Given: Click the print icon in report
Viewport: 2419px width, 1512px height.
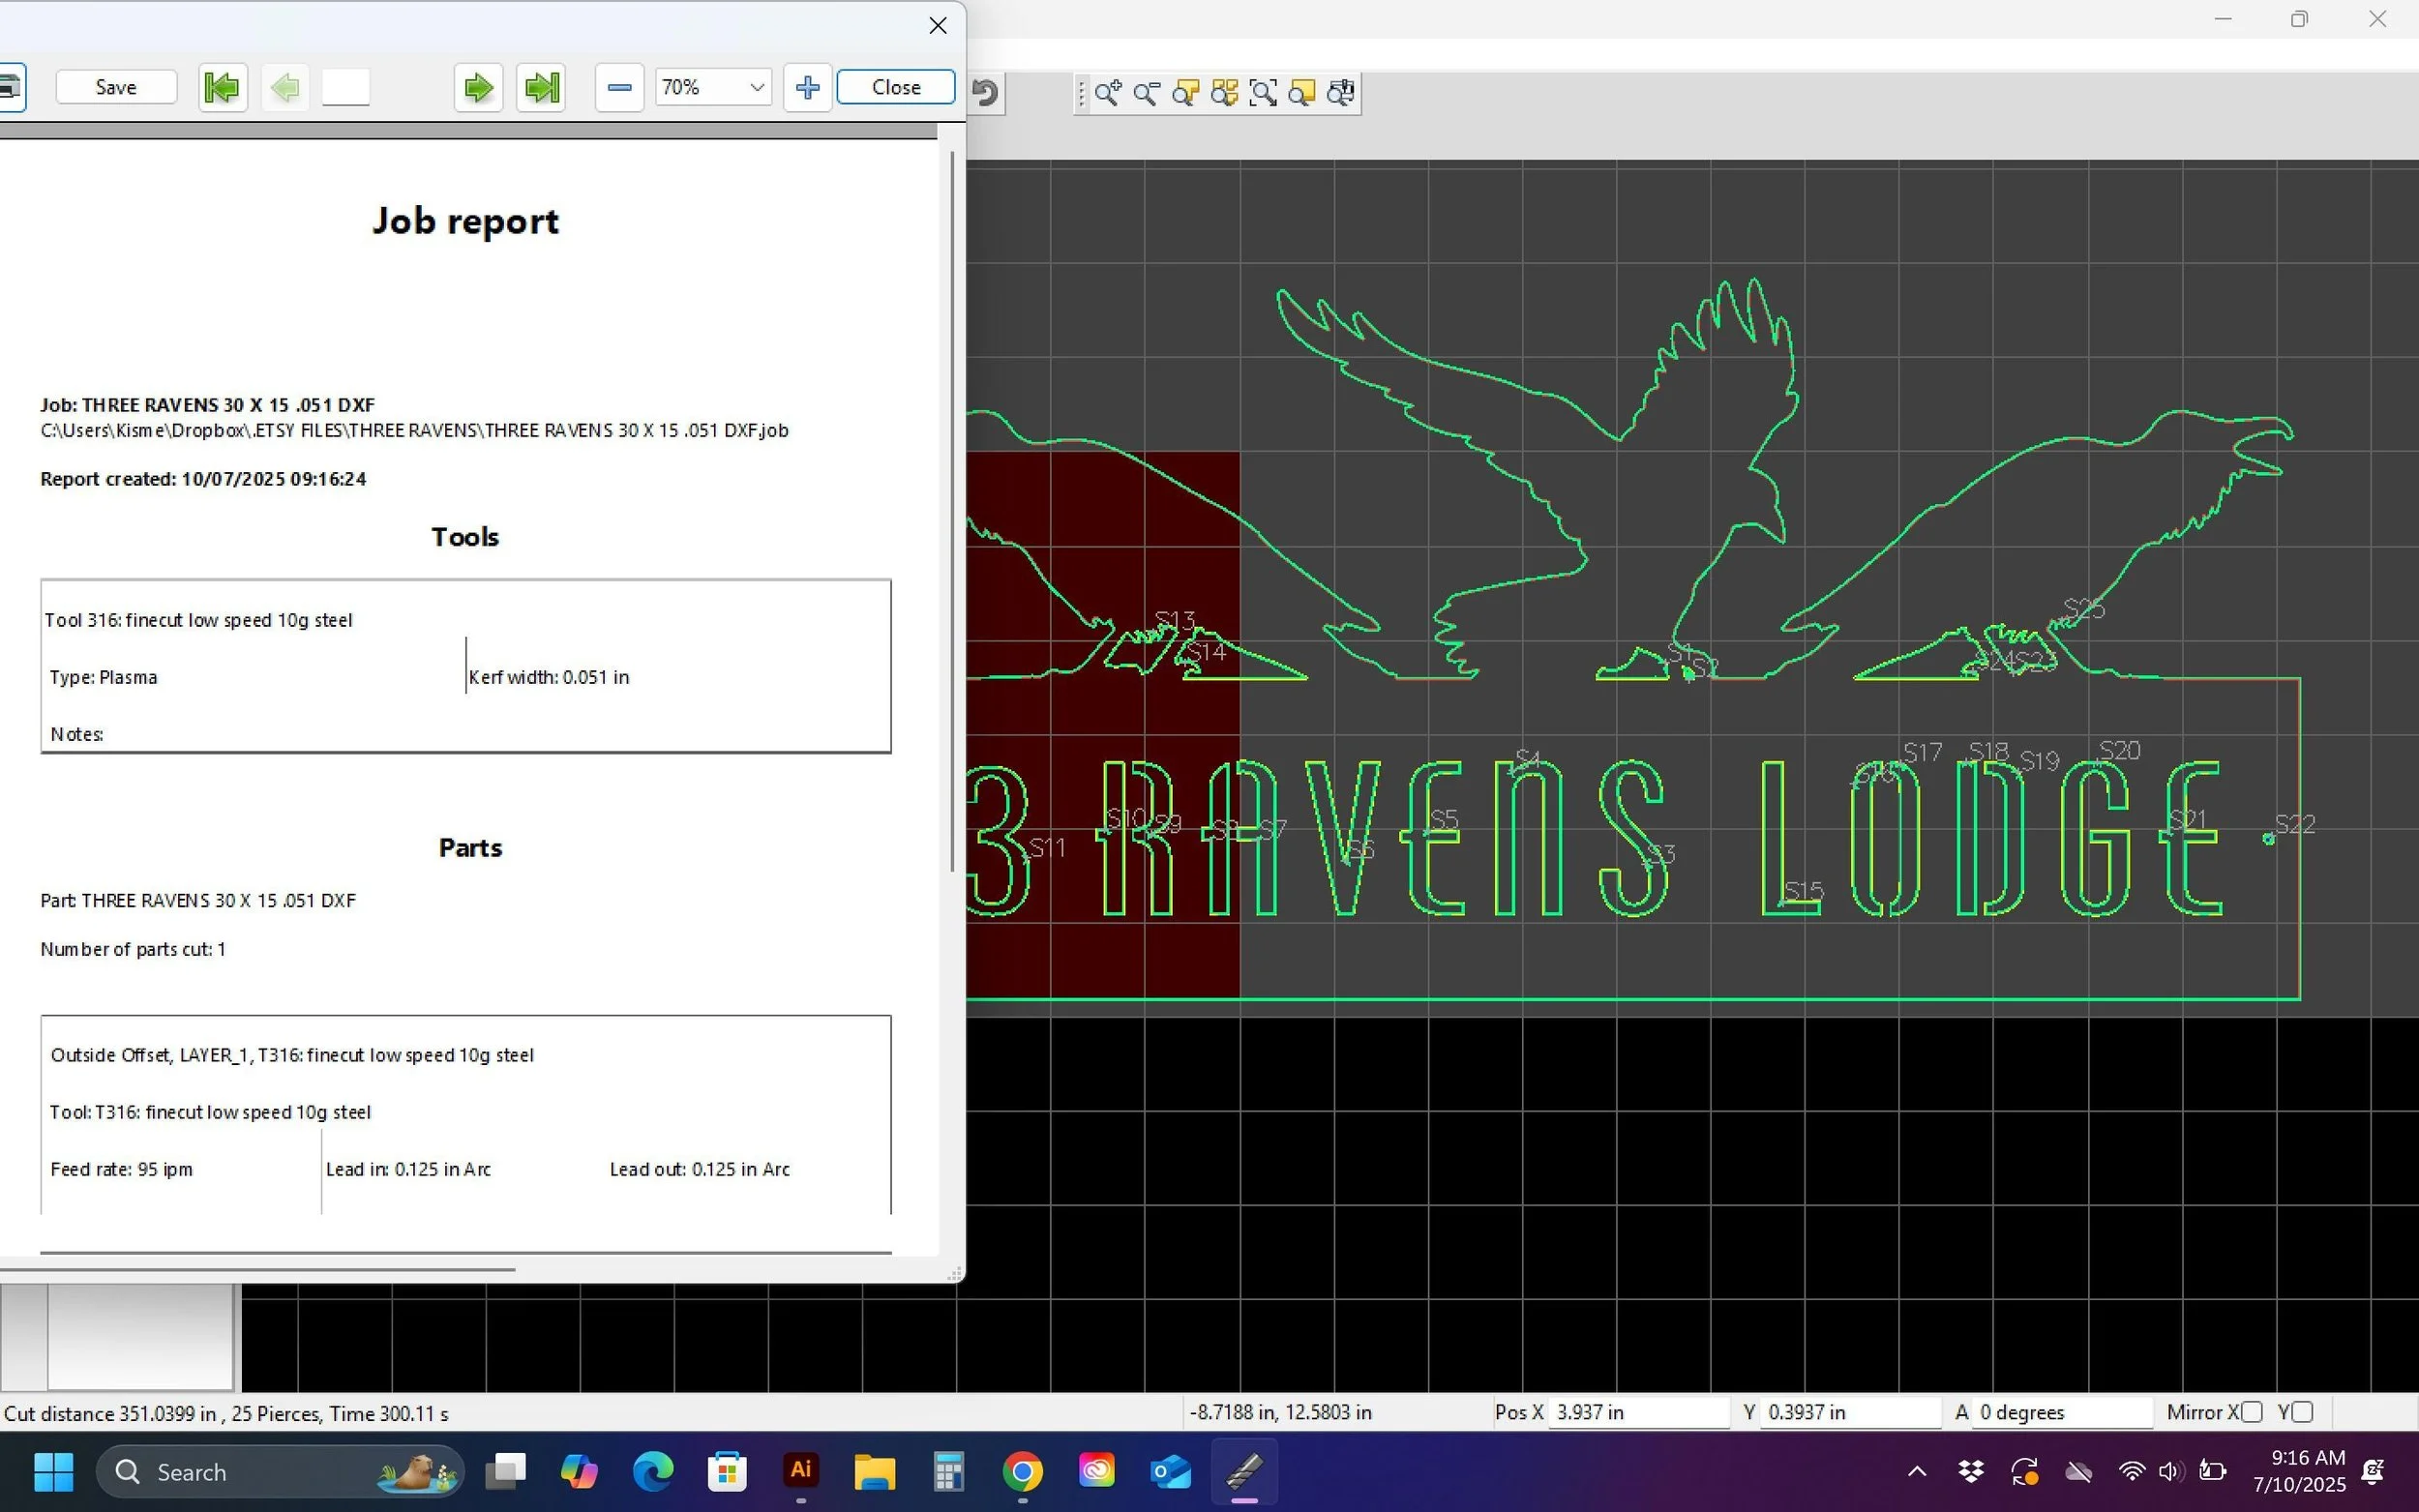Looking at the screenshot, I should (x=10, y=88).
